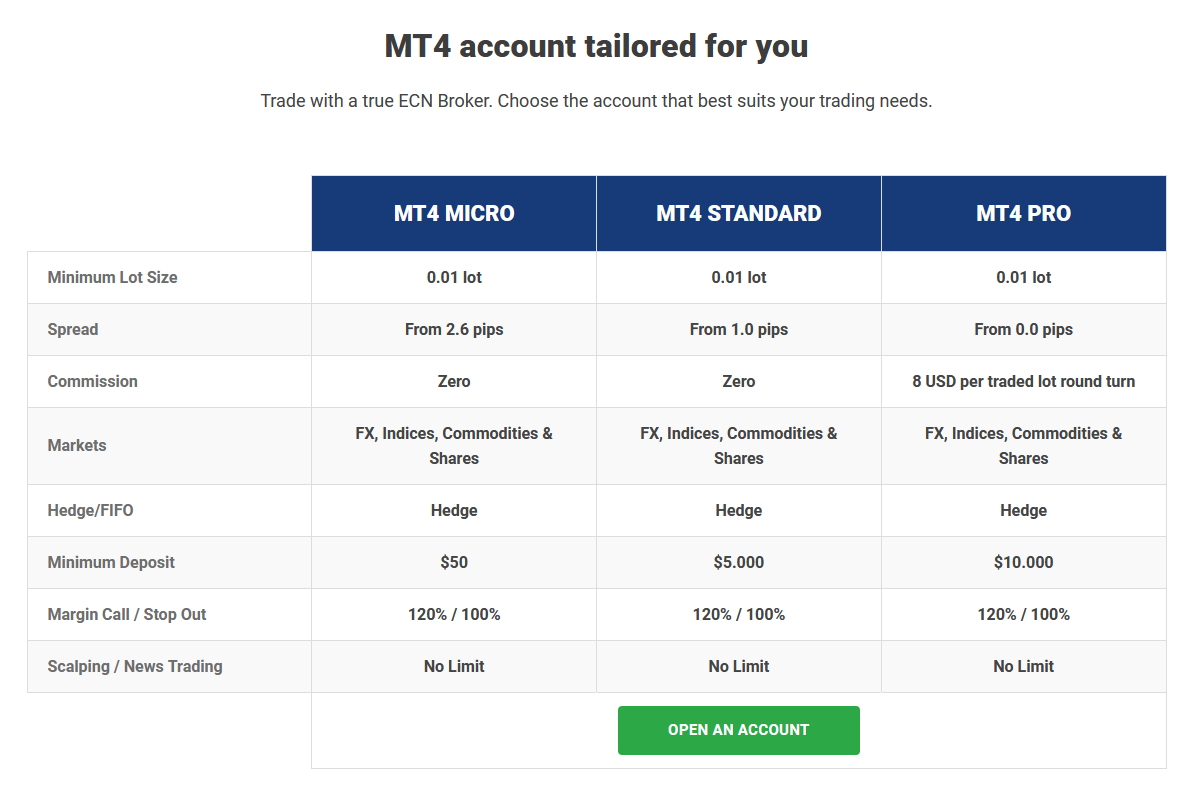Click the $50 minimum deposit cell
Image resolution: width=1199 pixels, height=808 pixels.
click(454, 563)
